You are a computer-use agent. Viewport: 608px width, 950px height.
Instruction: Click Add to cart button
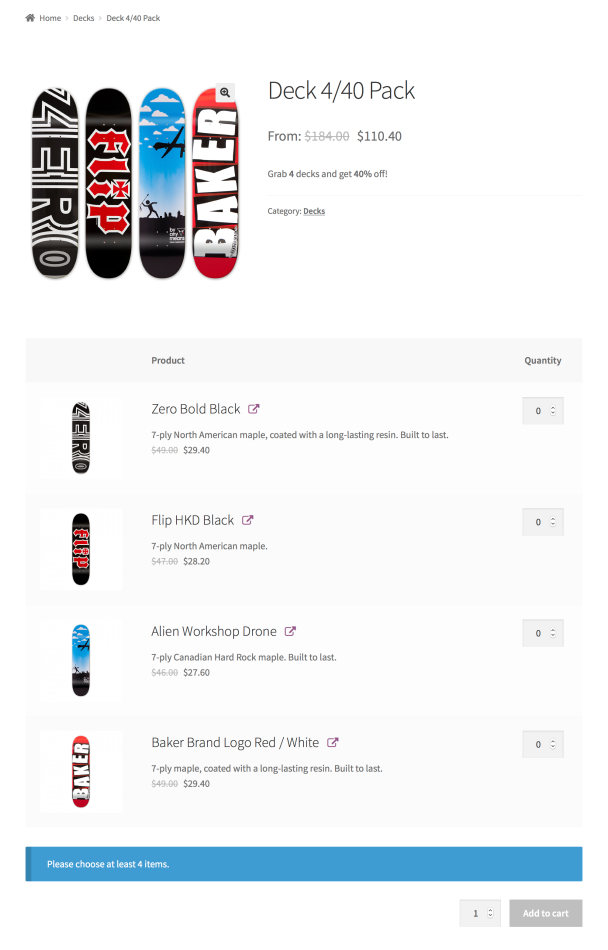coord(545,913)
